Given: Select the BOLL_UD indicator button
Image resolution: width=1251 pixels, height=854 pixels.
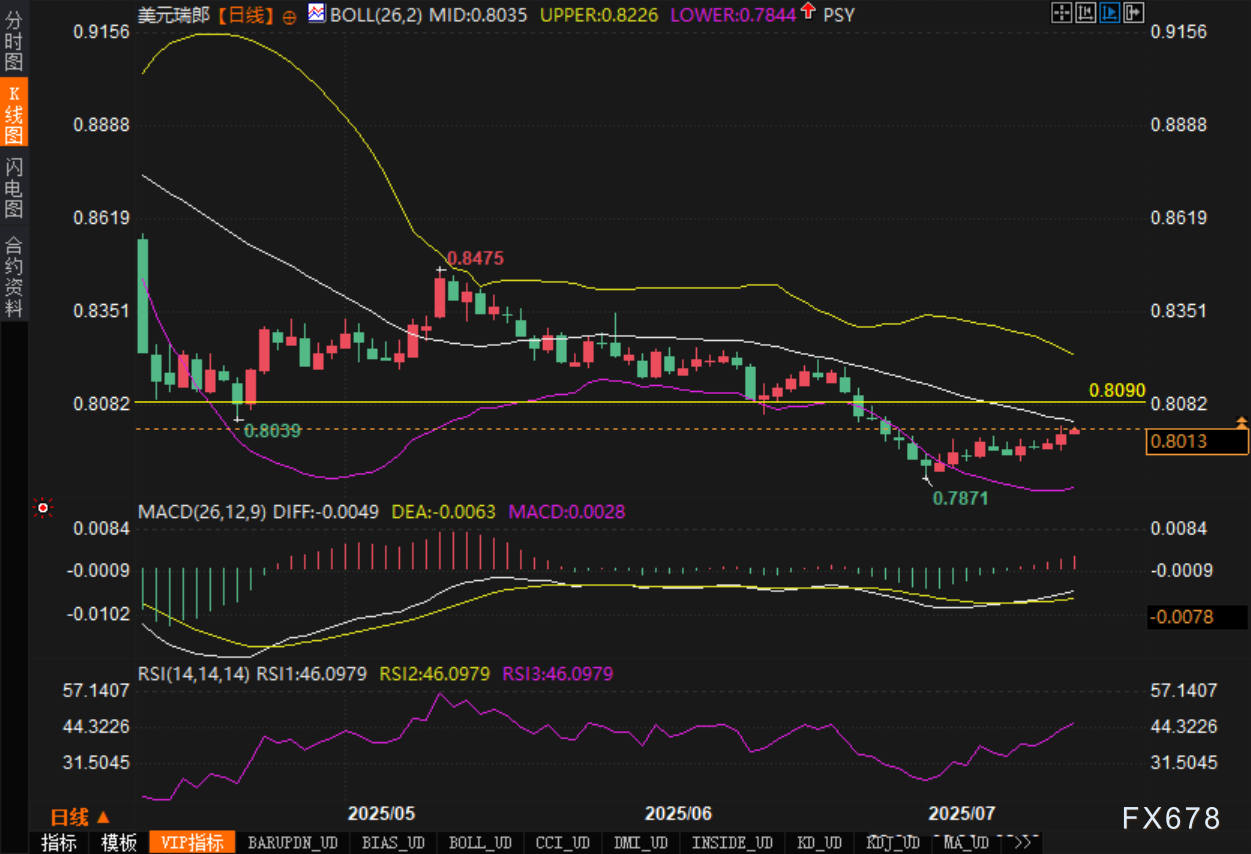Looking at the screenshot, I should tap(480, 843).
